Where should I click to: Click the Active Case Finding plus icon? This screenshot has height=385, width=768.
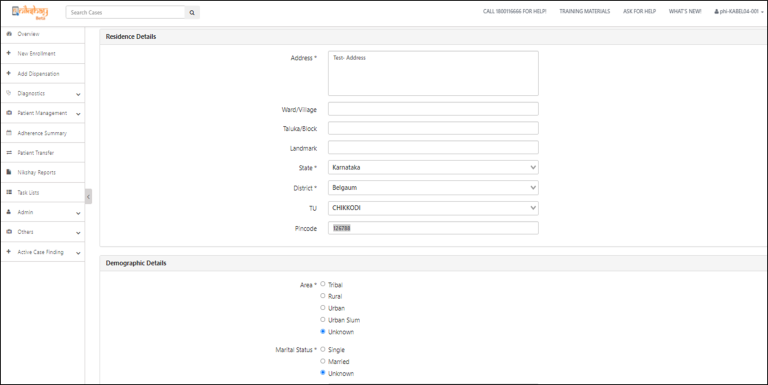click(x=8, y=251)
